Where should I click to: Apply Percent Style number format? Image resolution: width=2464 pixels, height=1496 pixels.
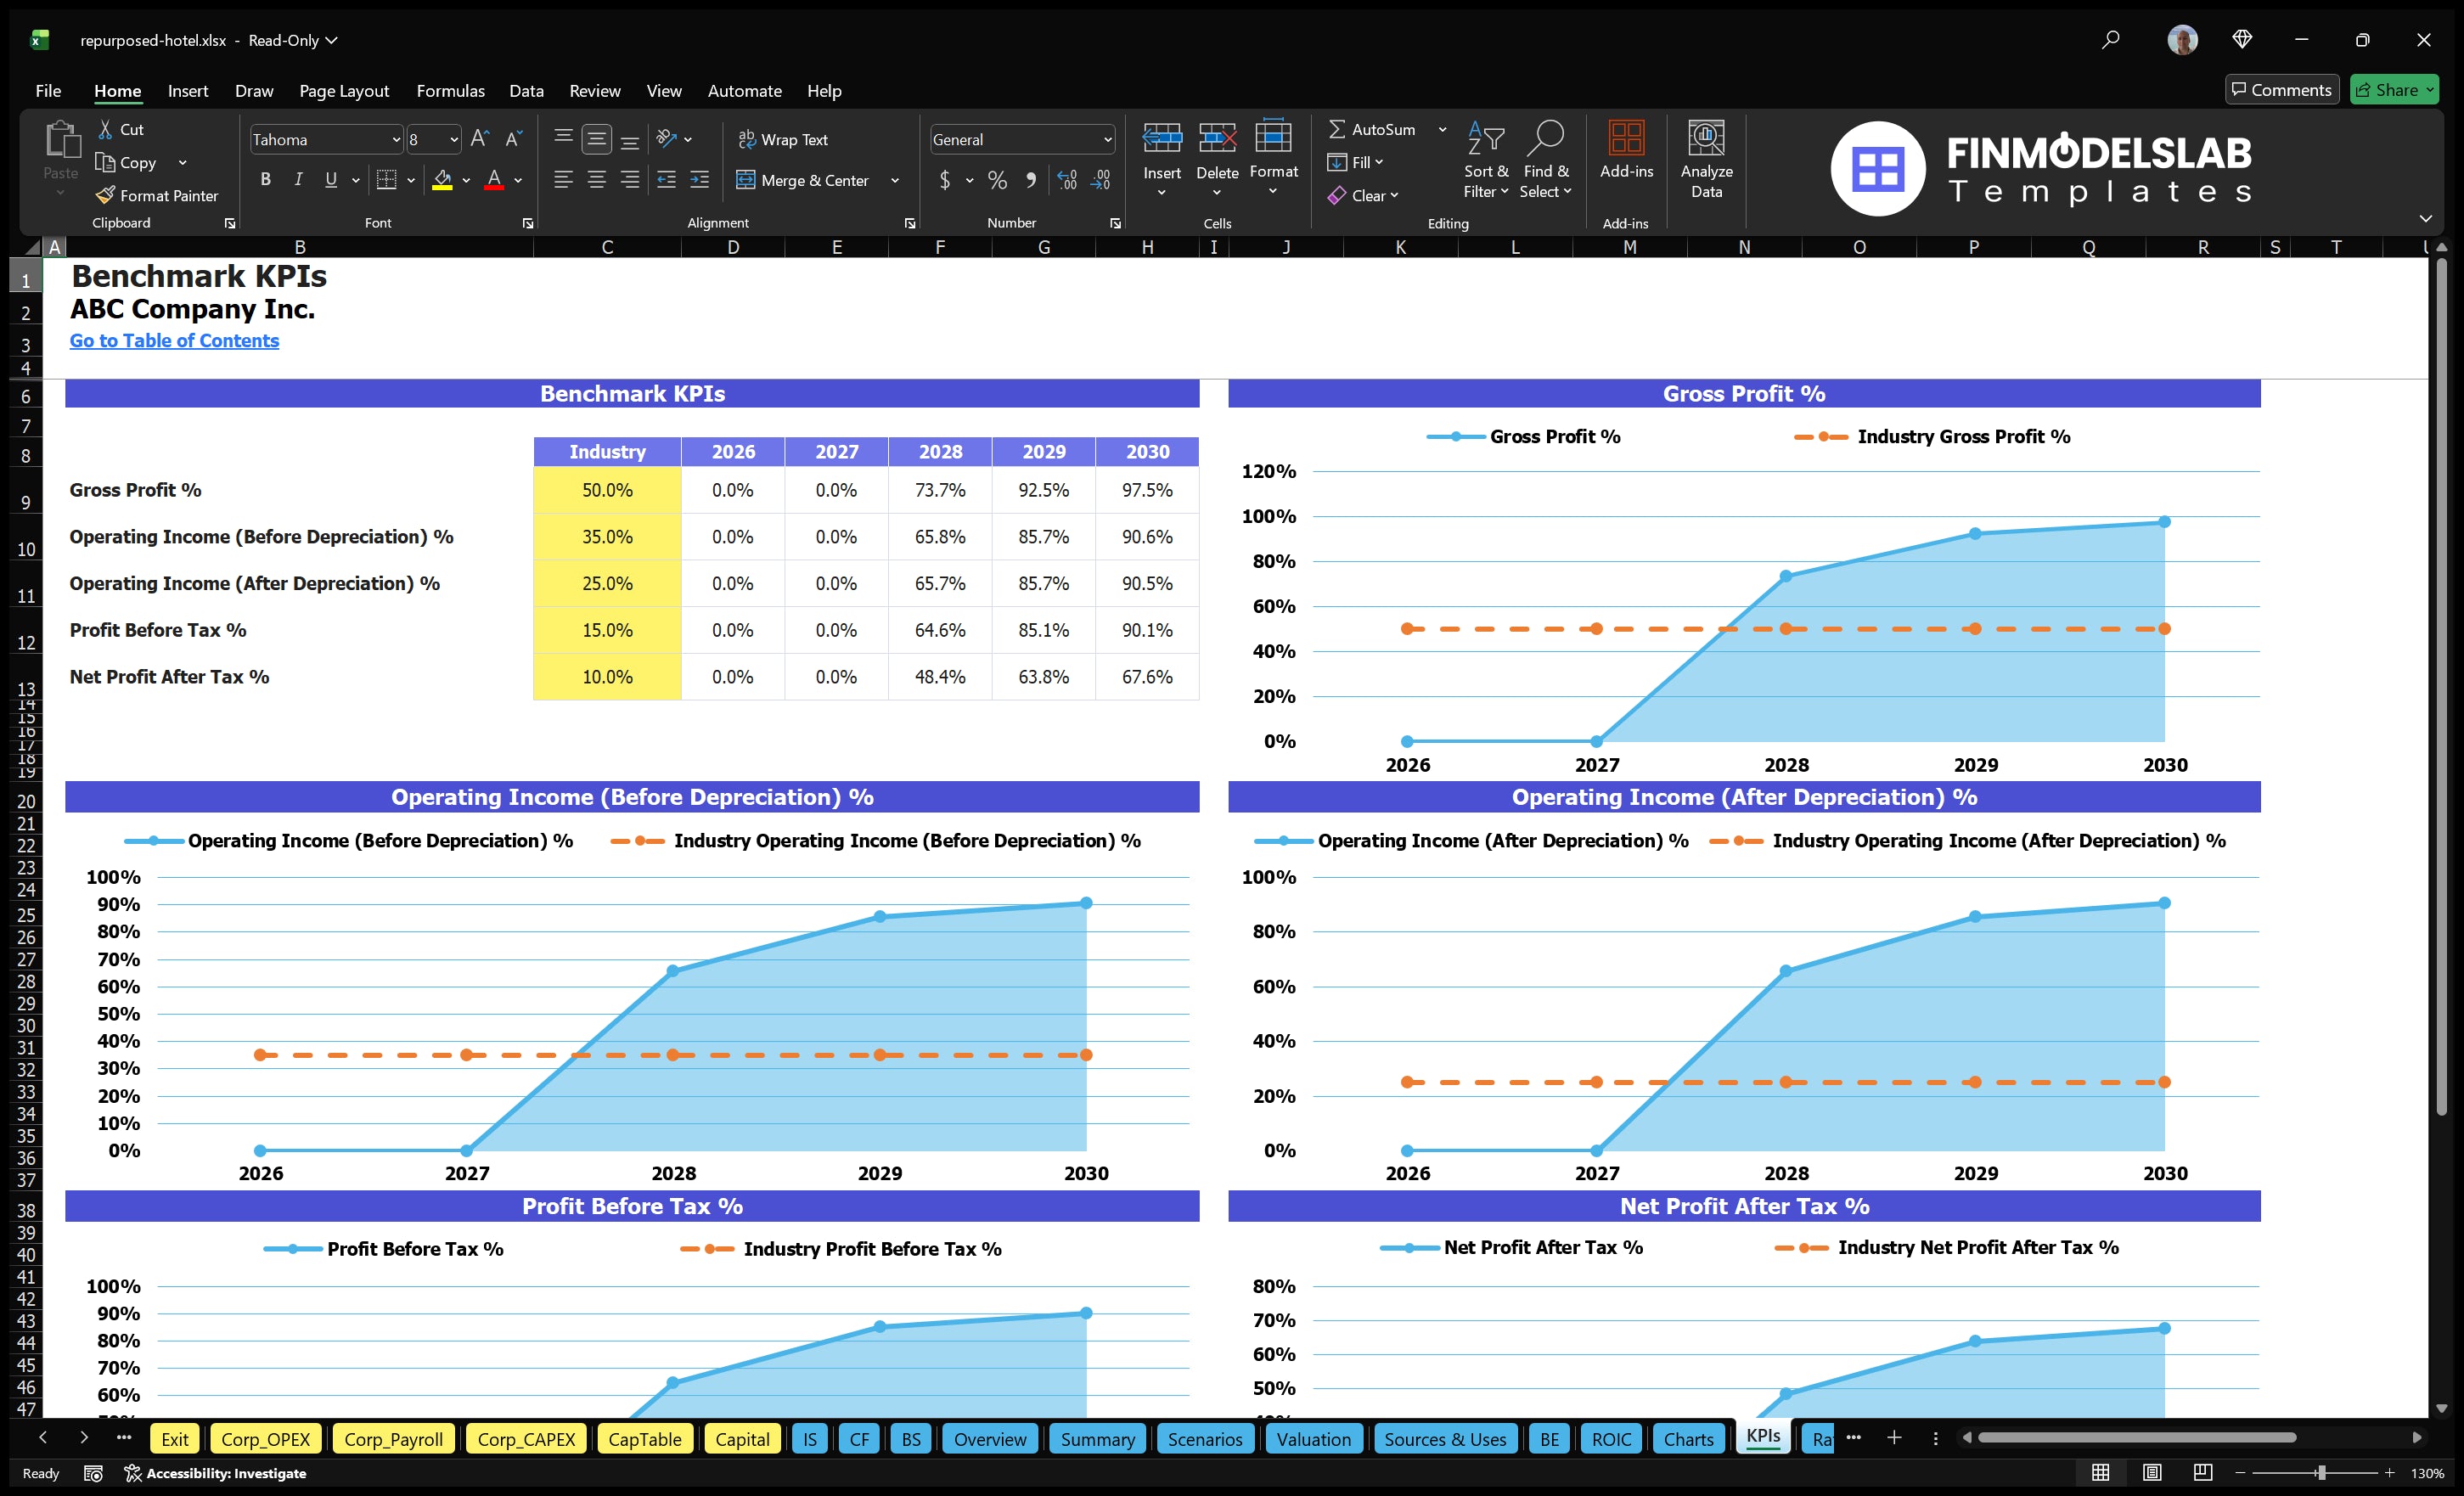click(996, 180)
